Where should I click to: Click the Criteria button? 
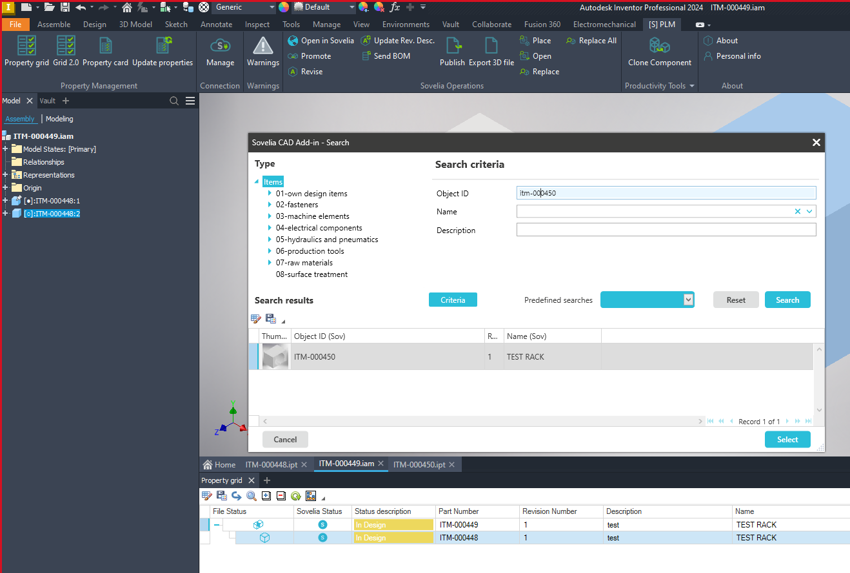pyautogui.click(x=453, y=300)
